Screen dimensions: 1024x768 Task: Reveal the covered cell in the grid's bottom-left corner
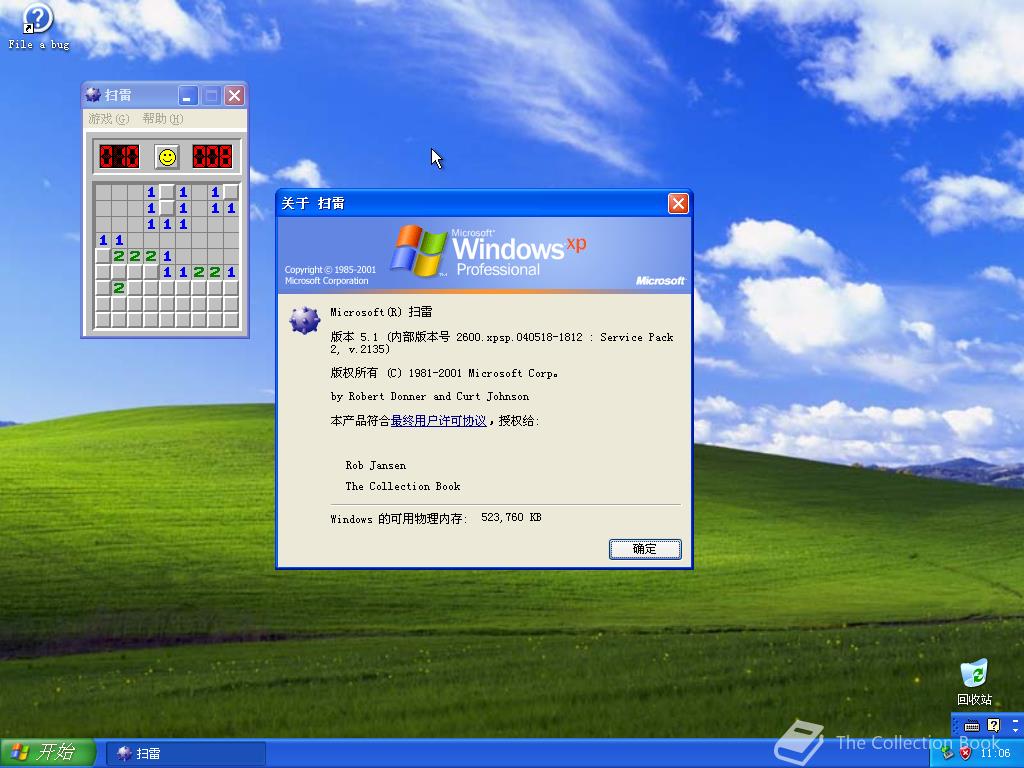click(x=103, y=320)
